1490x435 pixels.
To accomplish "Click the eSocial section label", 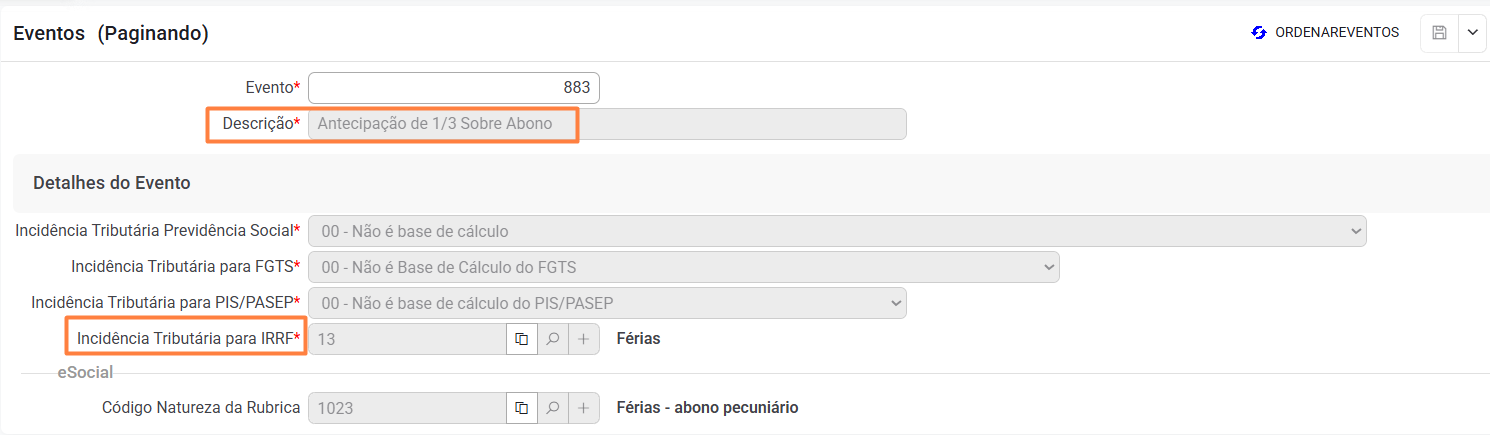I will point(85,373).
